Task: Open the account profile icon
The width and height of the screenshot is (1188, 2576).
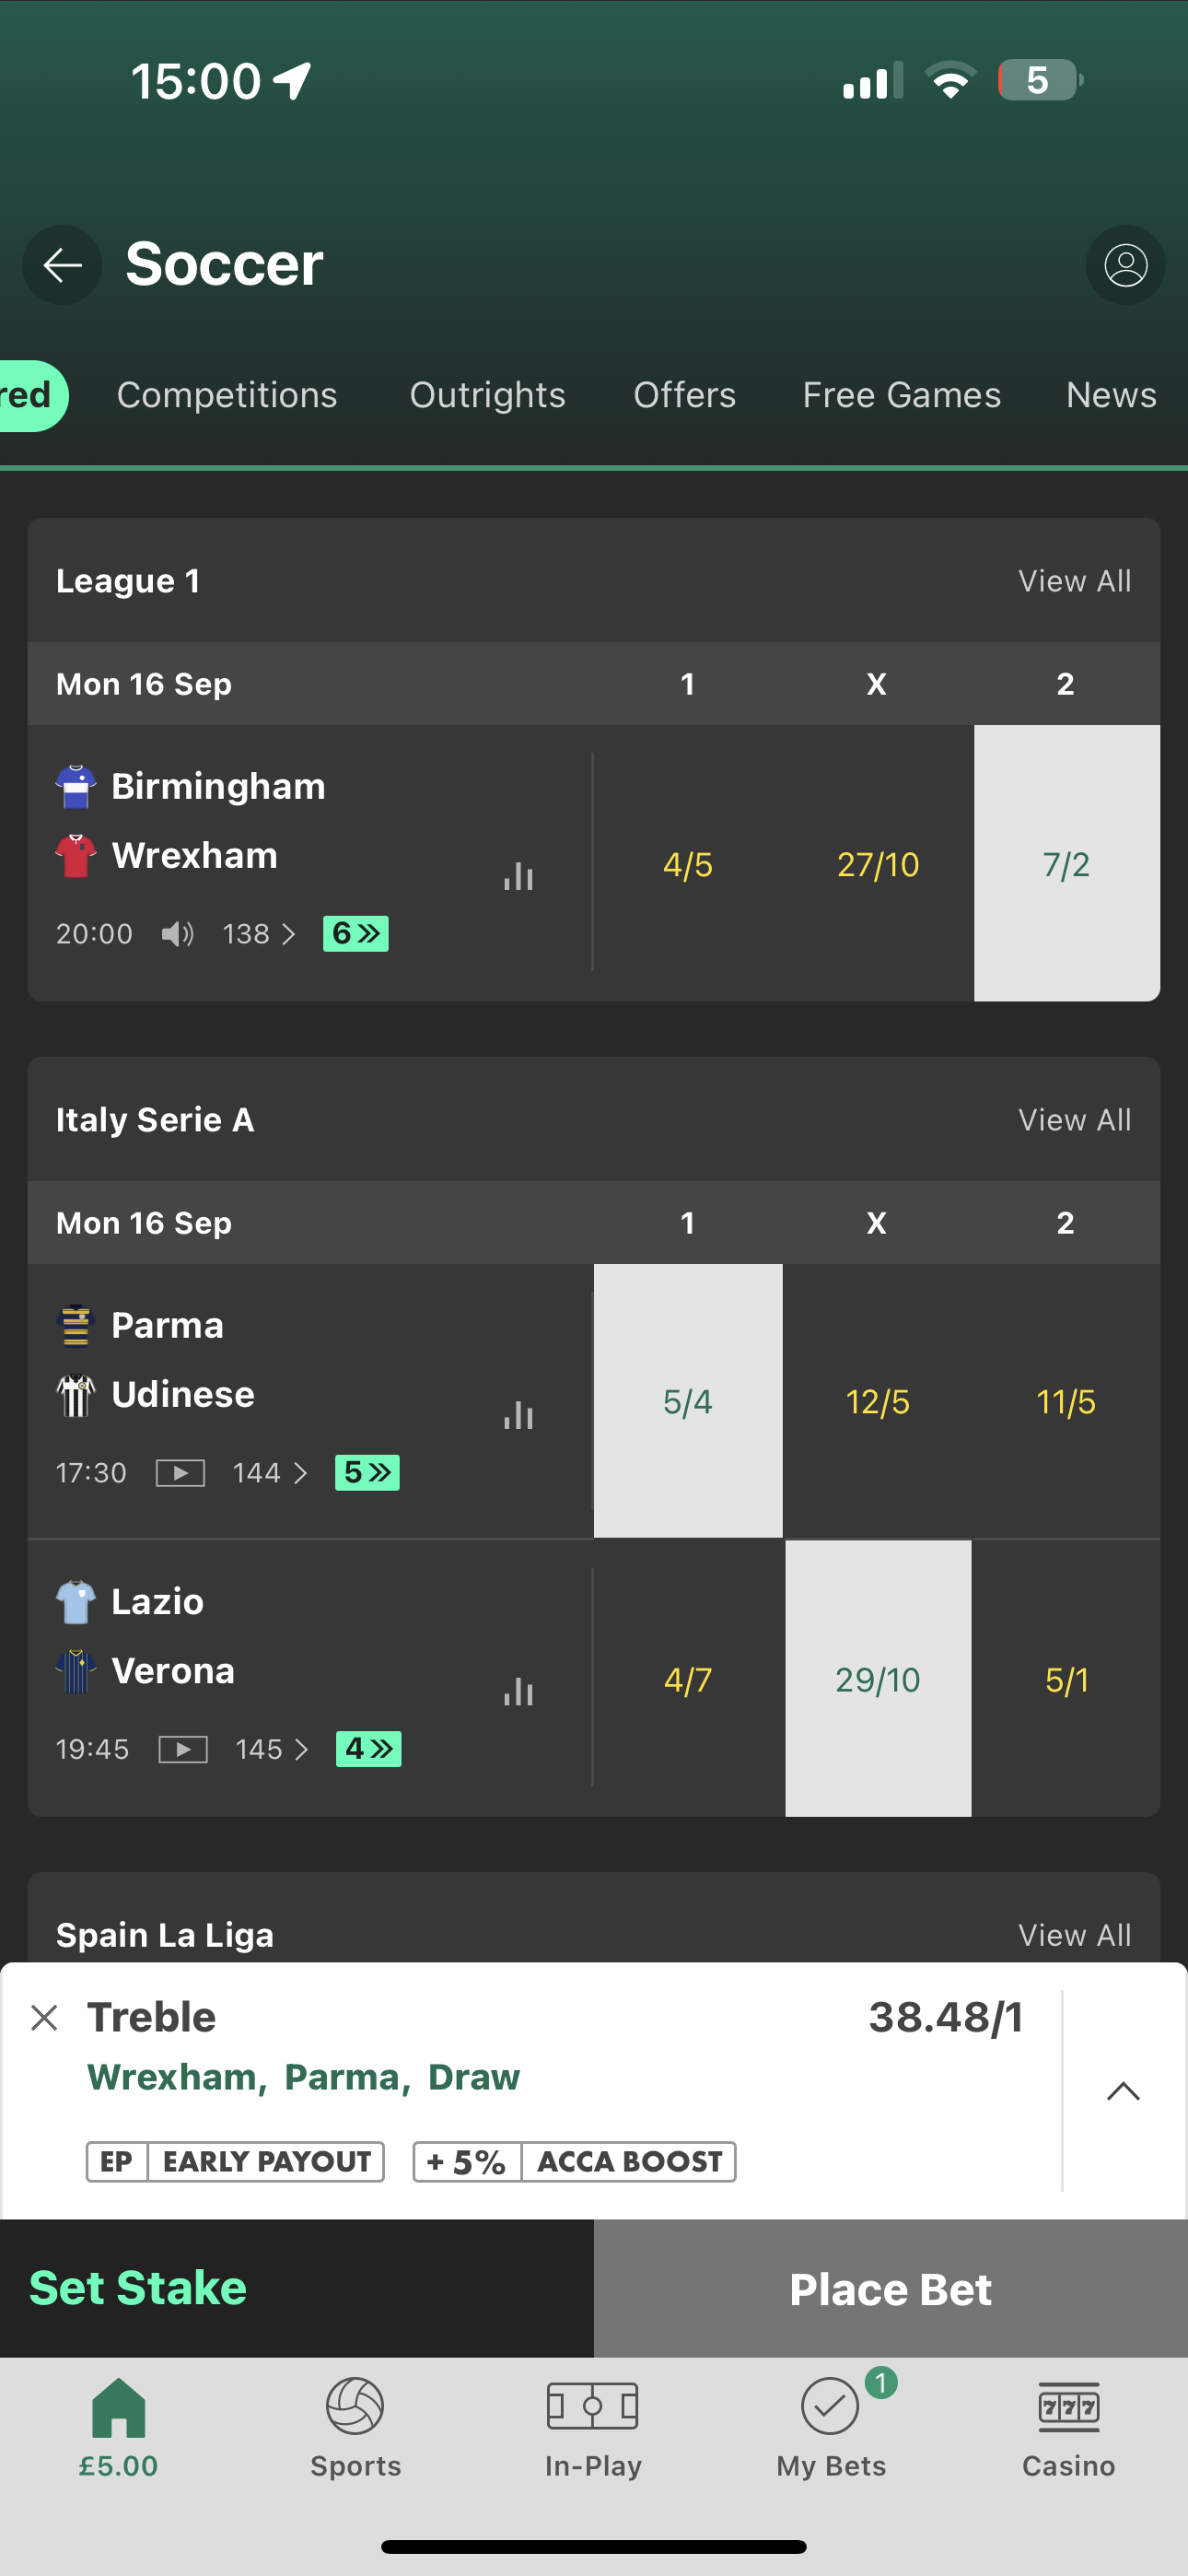Action: 1124,265
